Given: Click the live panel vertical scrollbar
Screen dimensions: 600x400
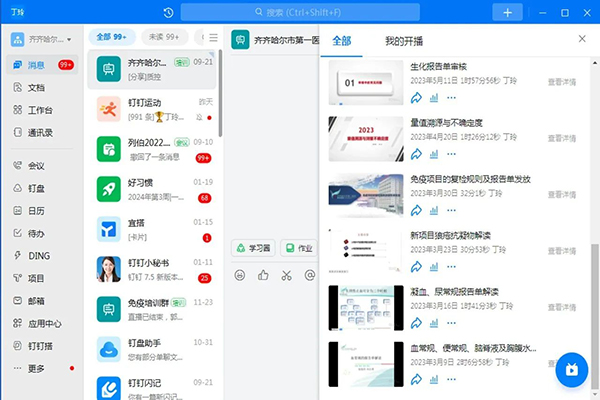Looking at the screenshot, I should (595, 315).
